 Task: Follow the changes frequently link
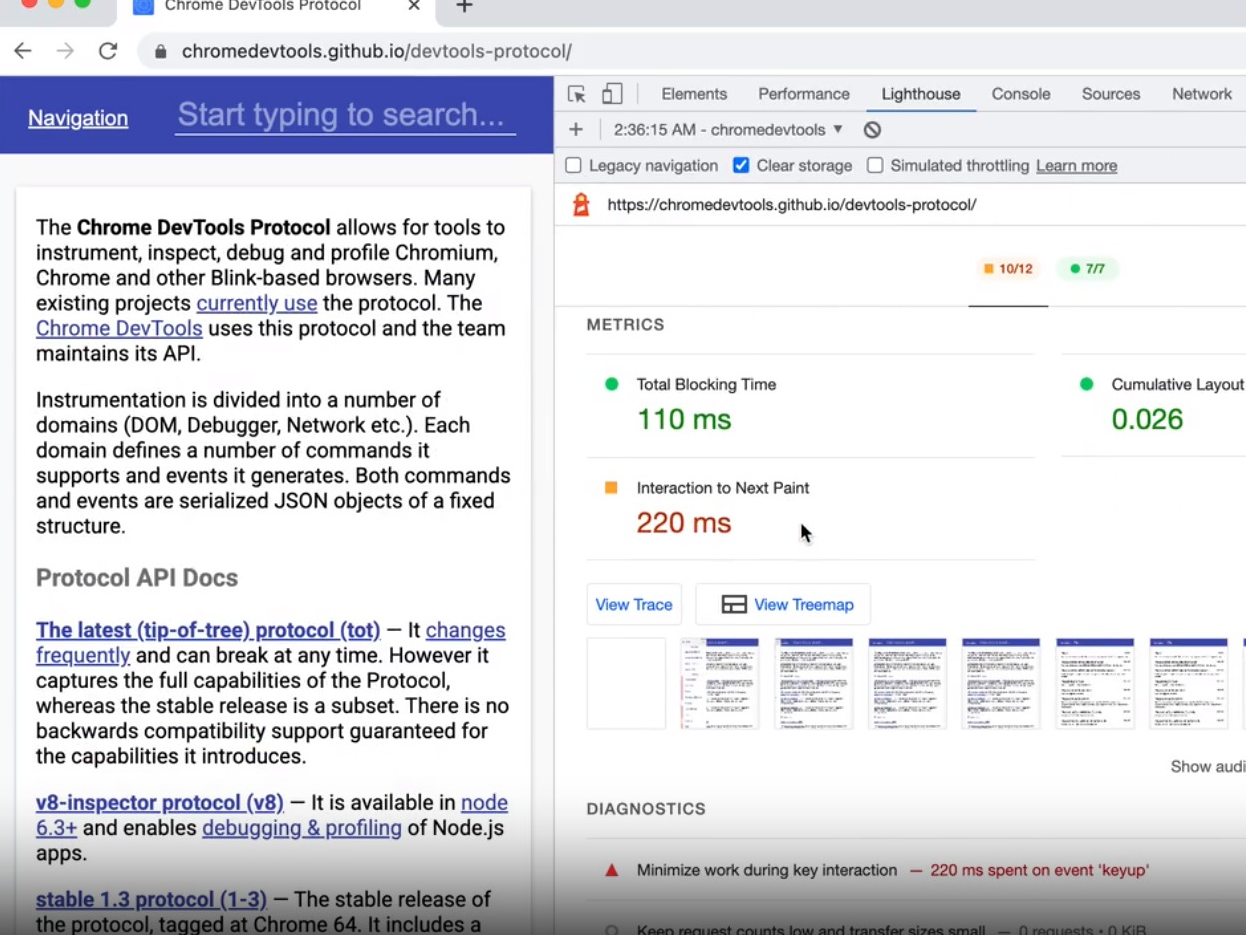tap(465, 630)
